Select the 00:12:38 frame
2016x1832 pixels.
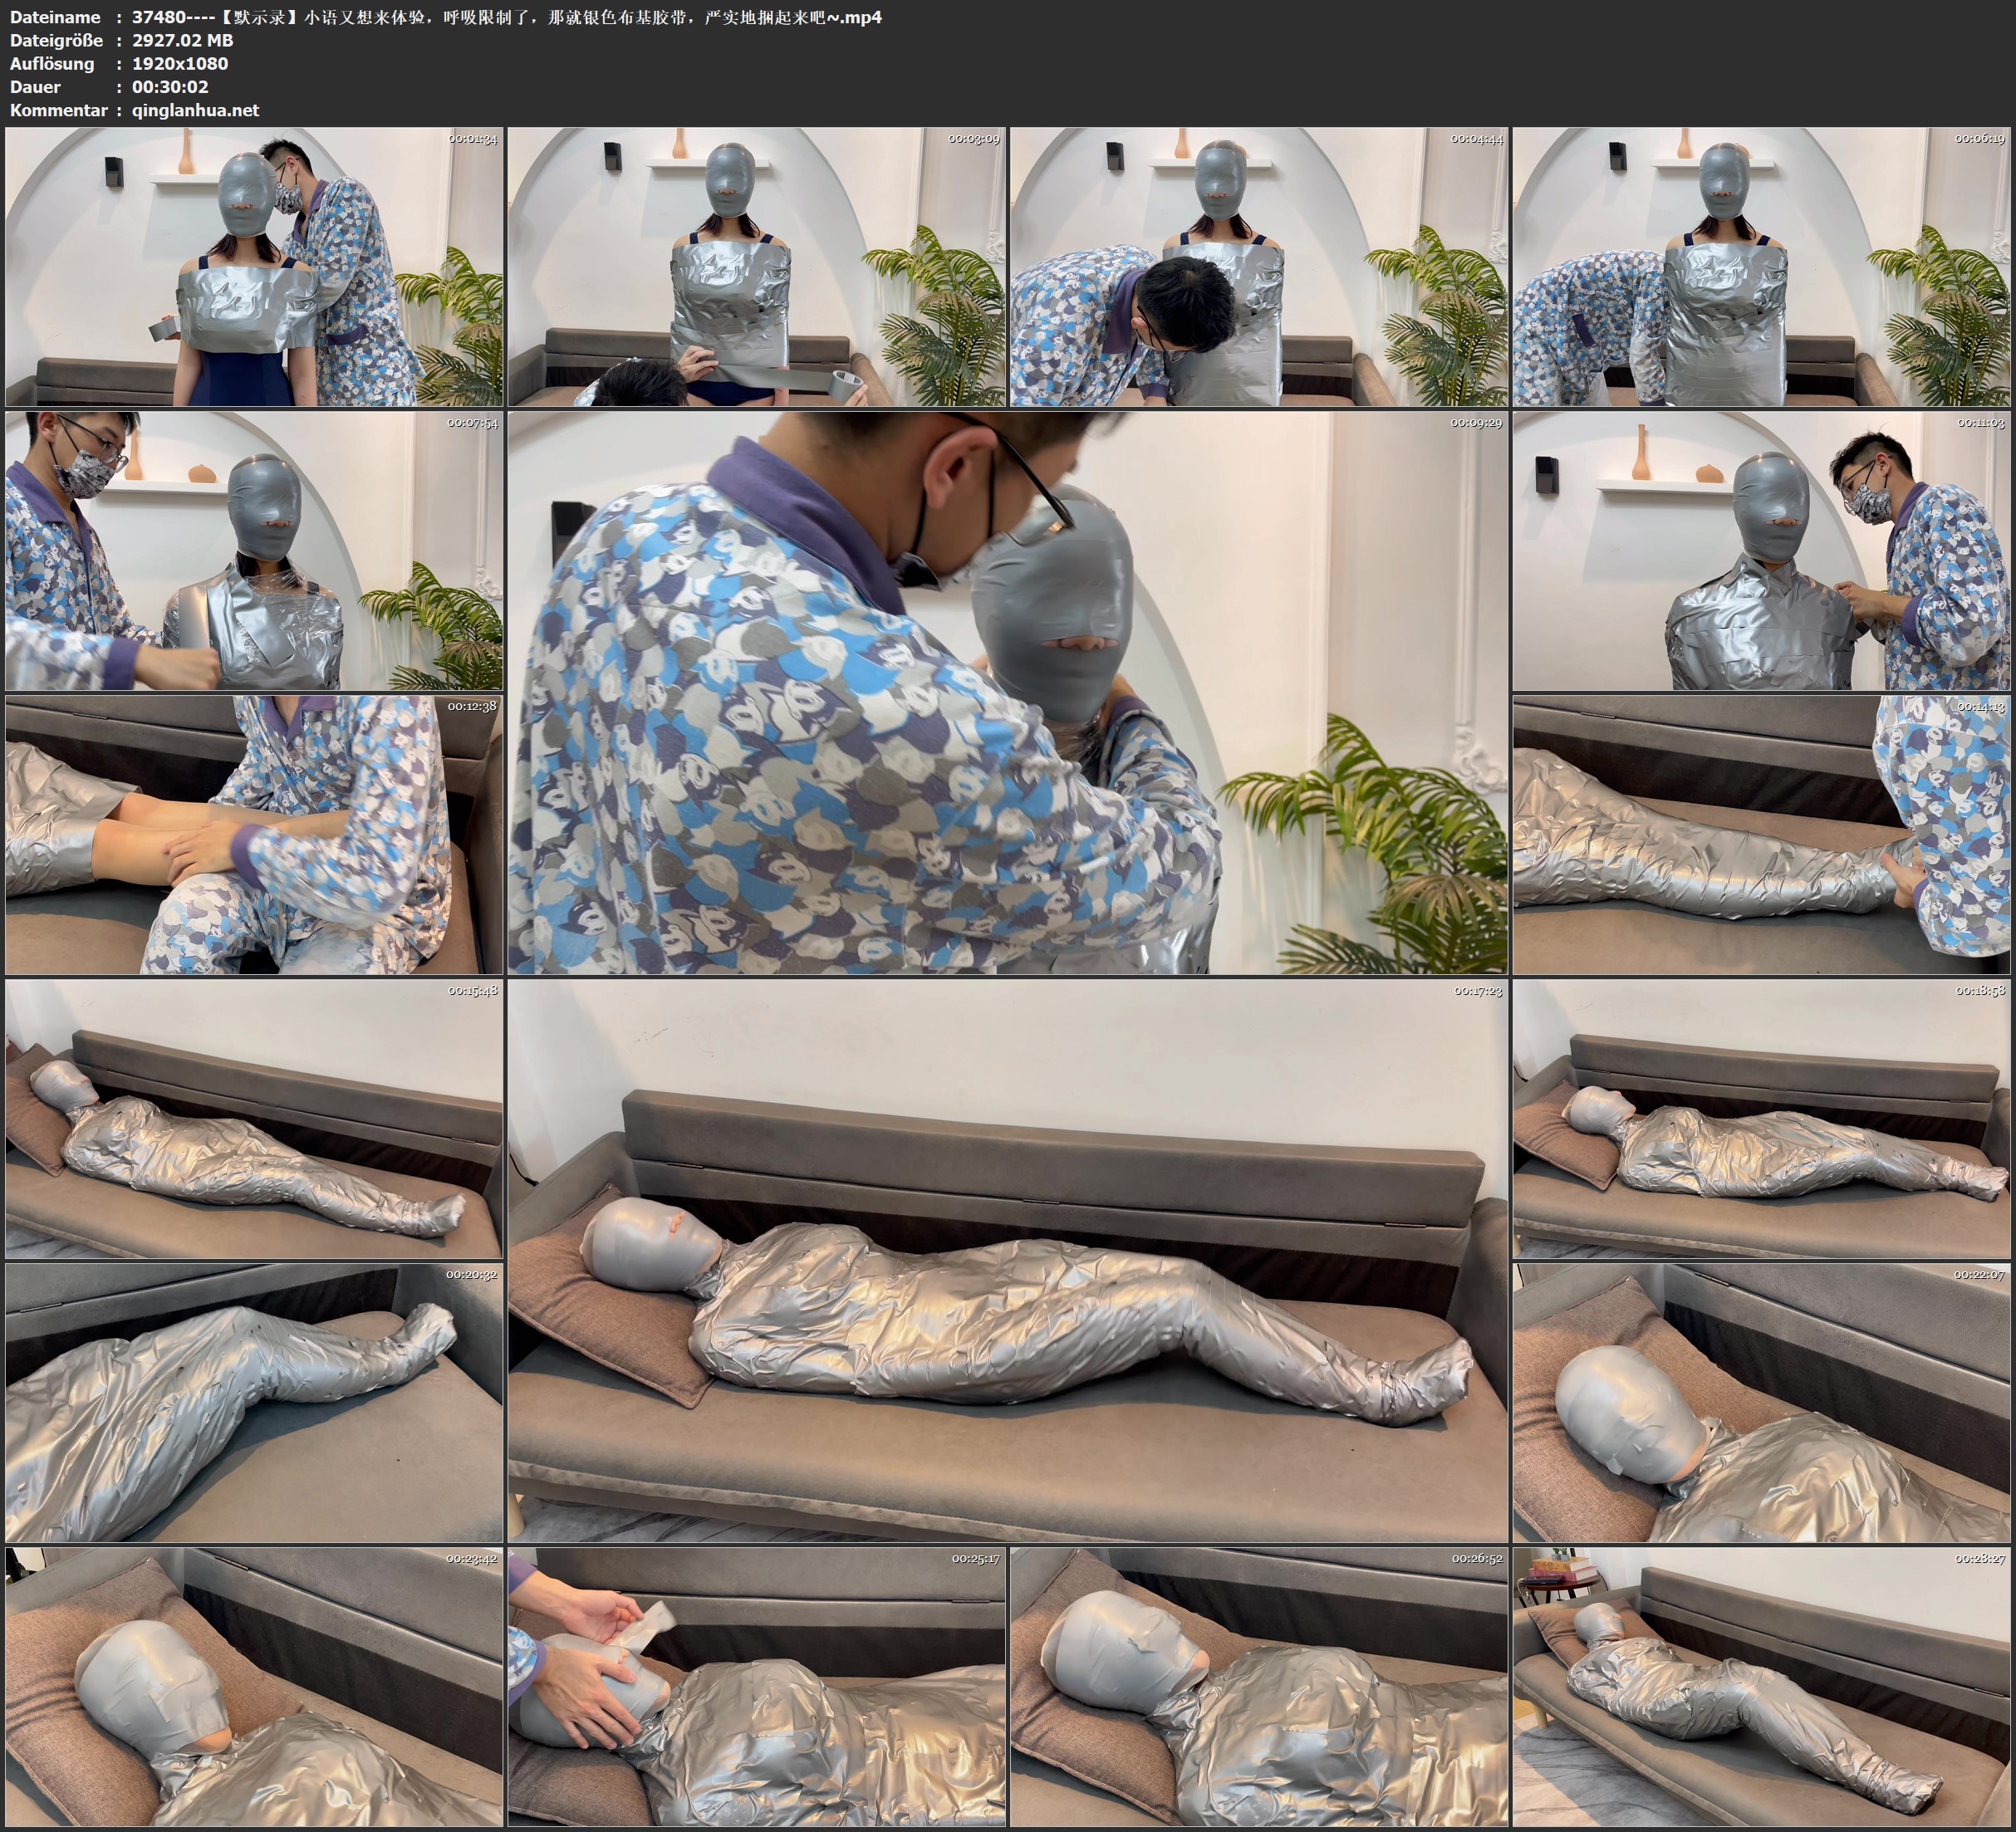[x=254, y=835]
